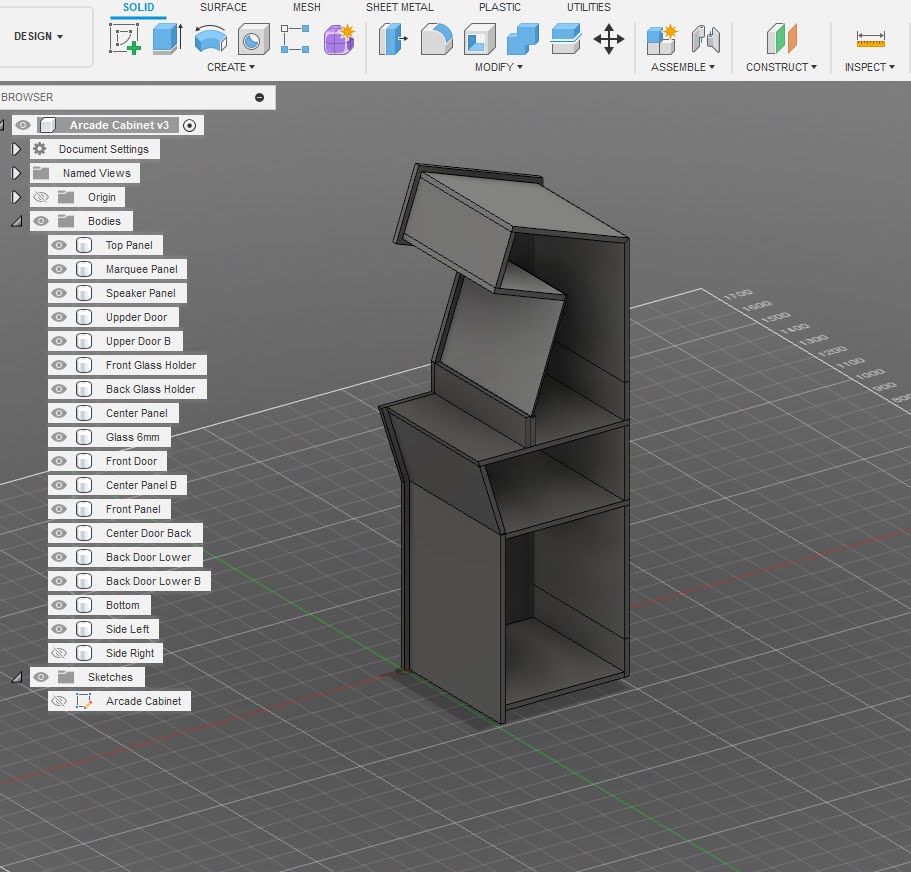The width and height of the screenshot is (911, 872).
Task: Show the hidden Side Right body
Action: 59,653
